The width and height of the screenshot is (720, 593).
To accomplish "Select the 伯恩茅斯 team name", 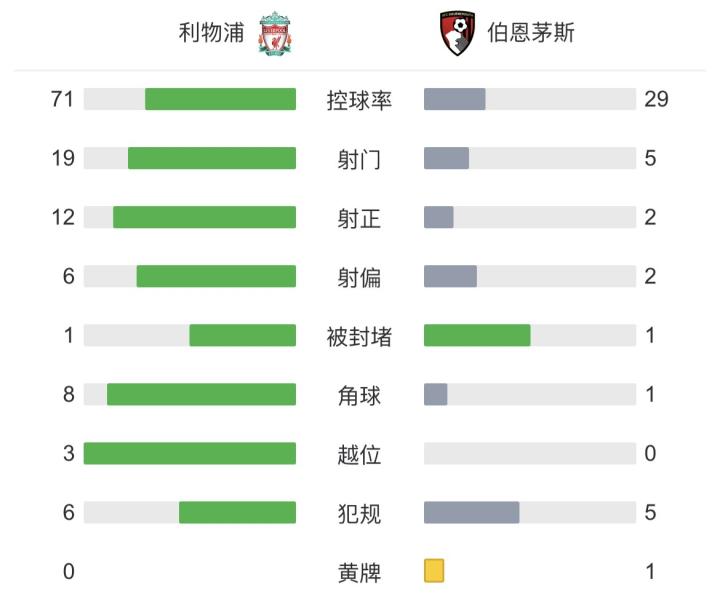I will [531, 34].
